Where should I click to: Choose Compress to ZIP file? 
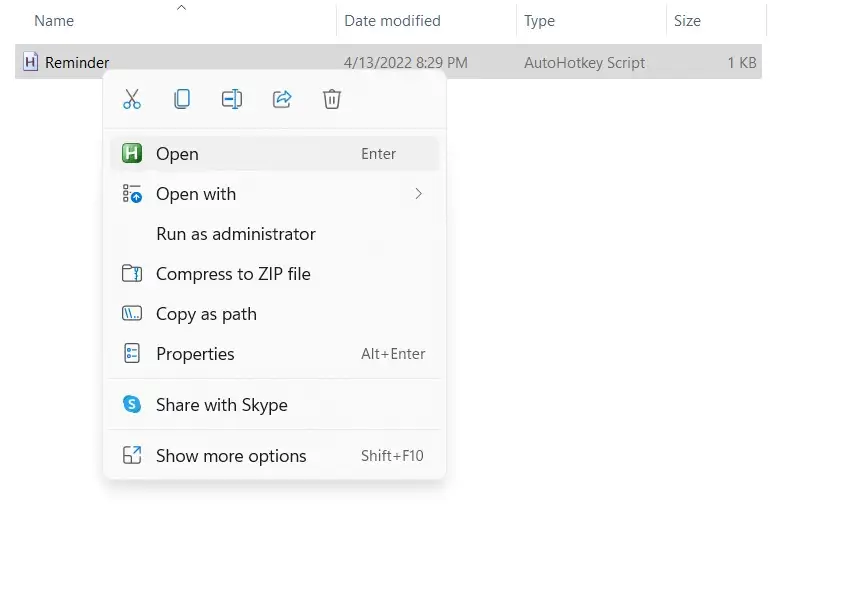tap(233, 274)
